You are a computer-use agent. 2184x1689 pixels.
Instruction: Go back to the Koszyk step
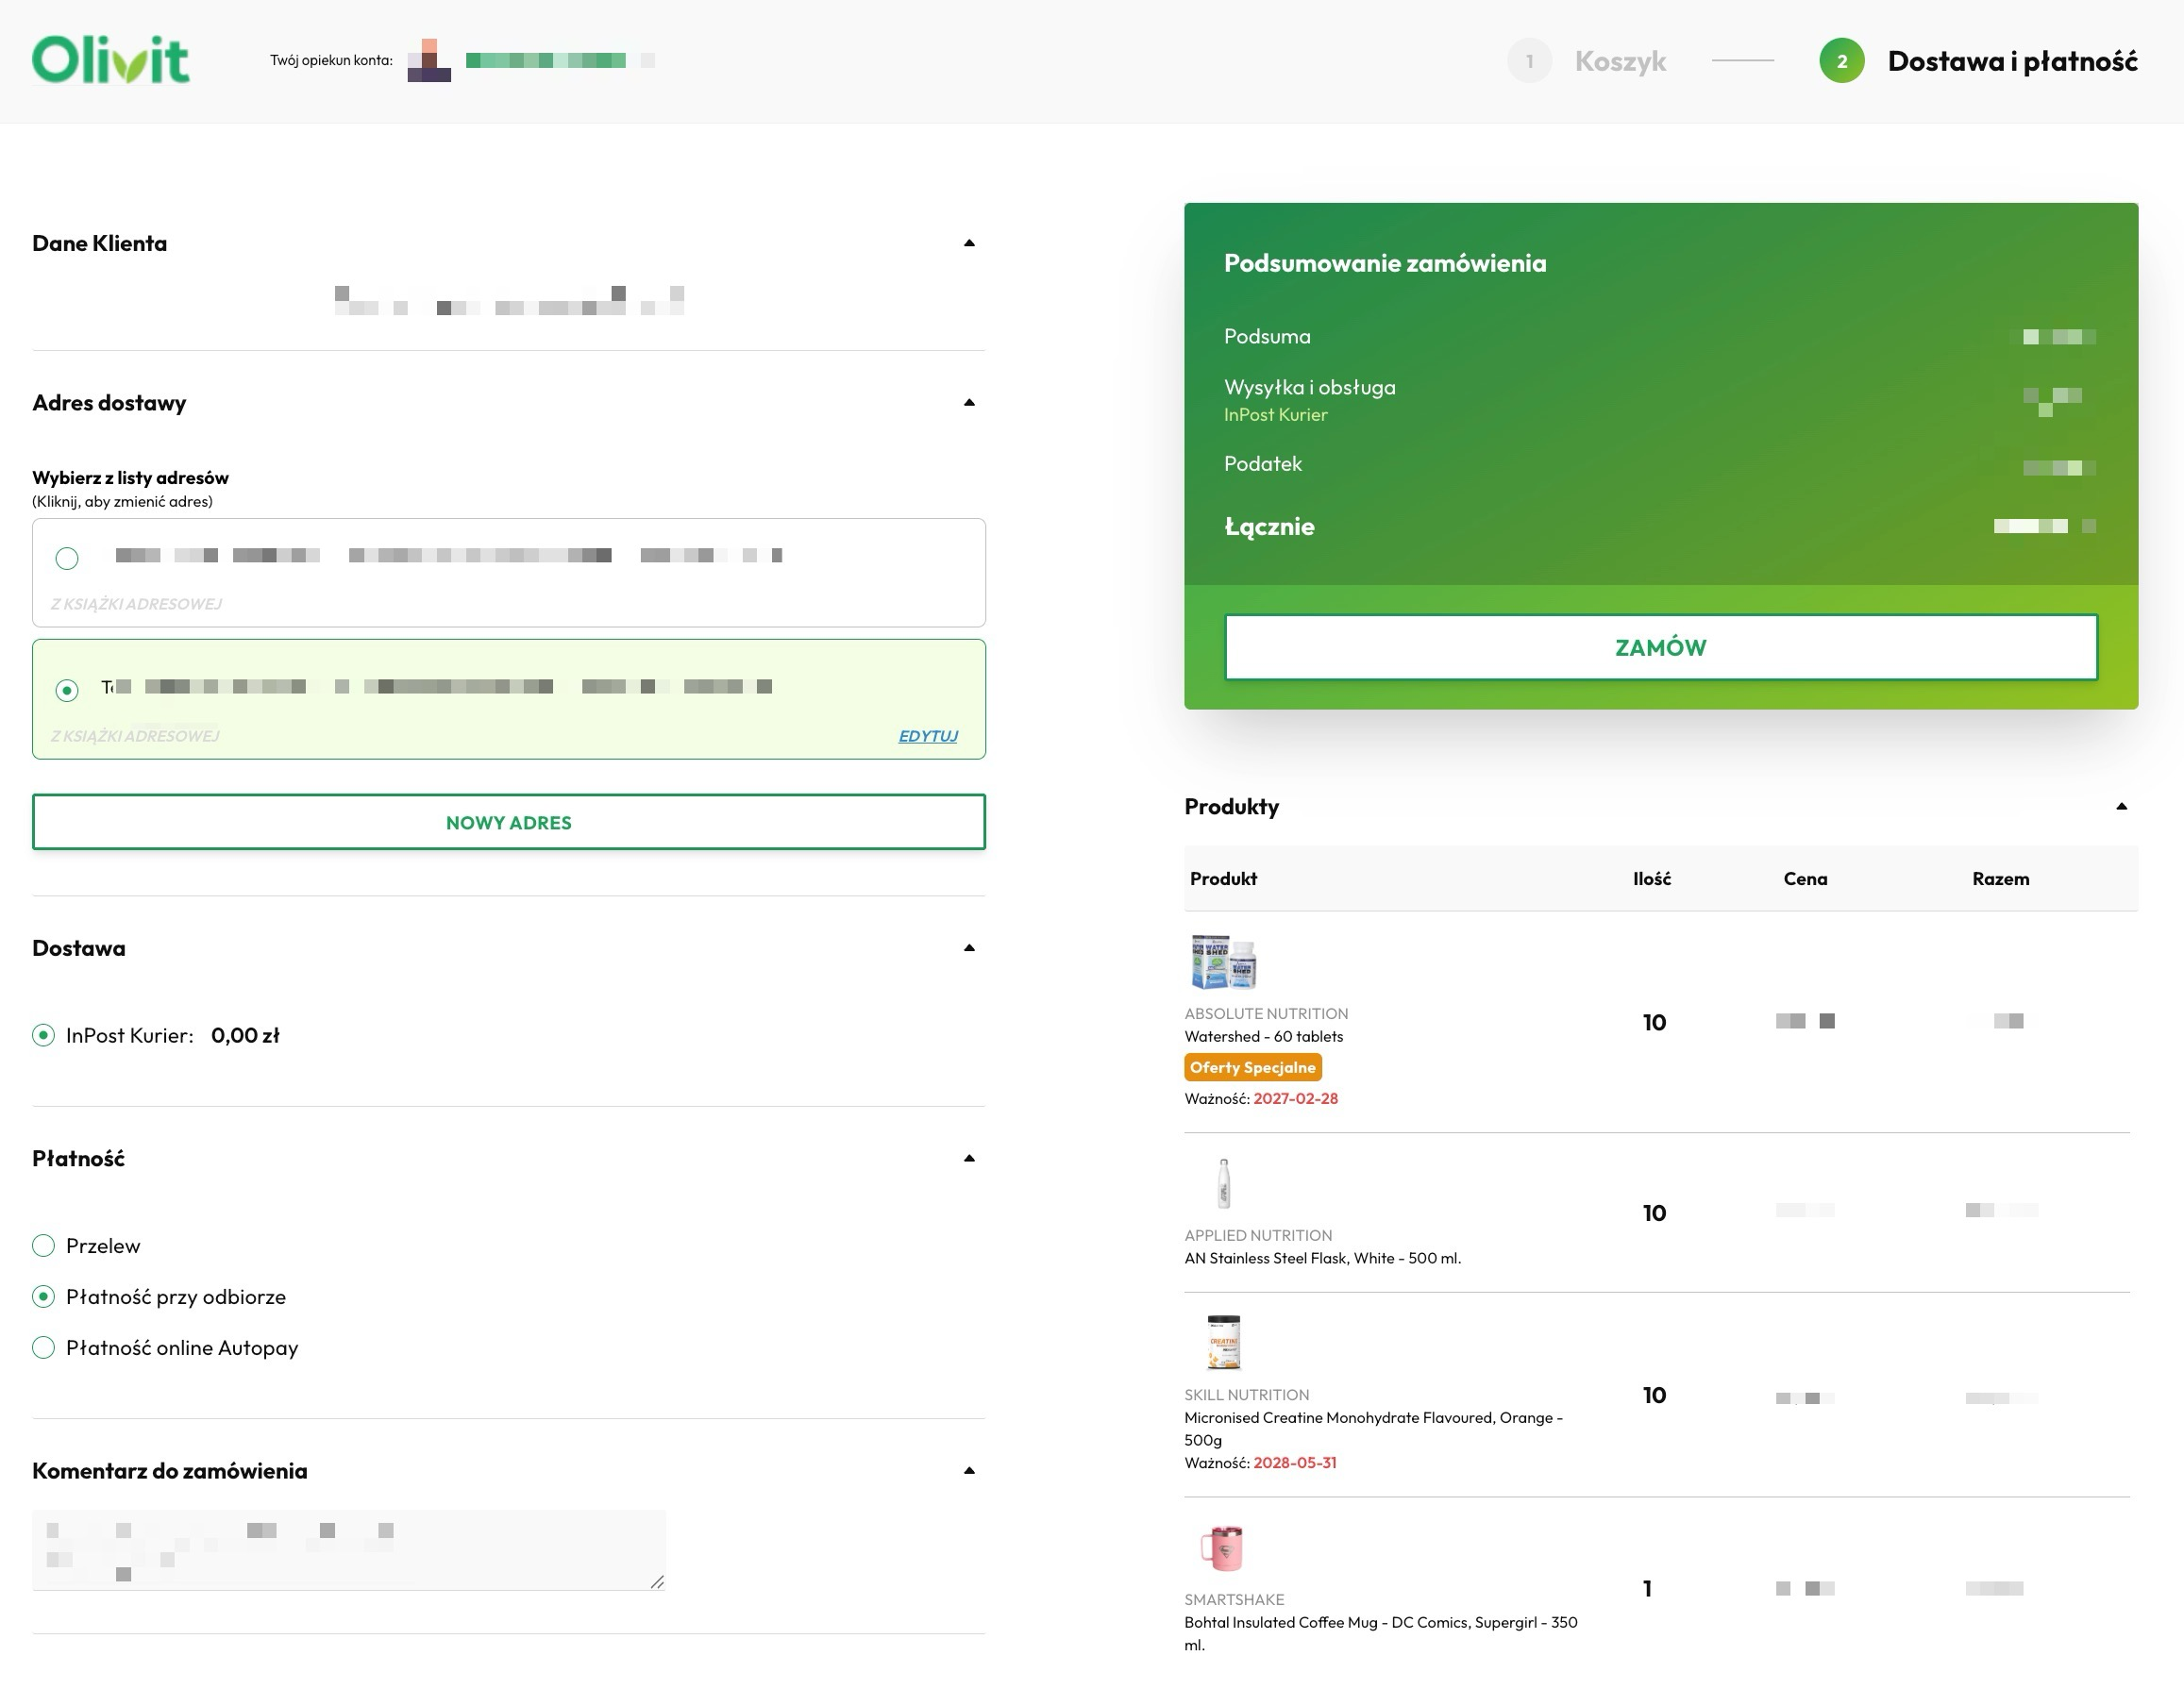coord(1620,61)
